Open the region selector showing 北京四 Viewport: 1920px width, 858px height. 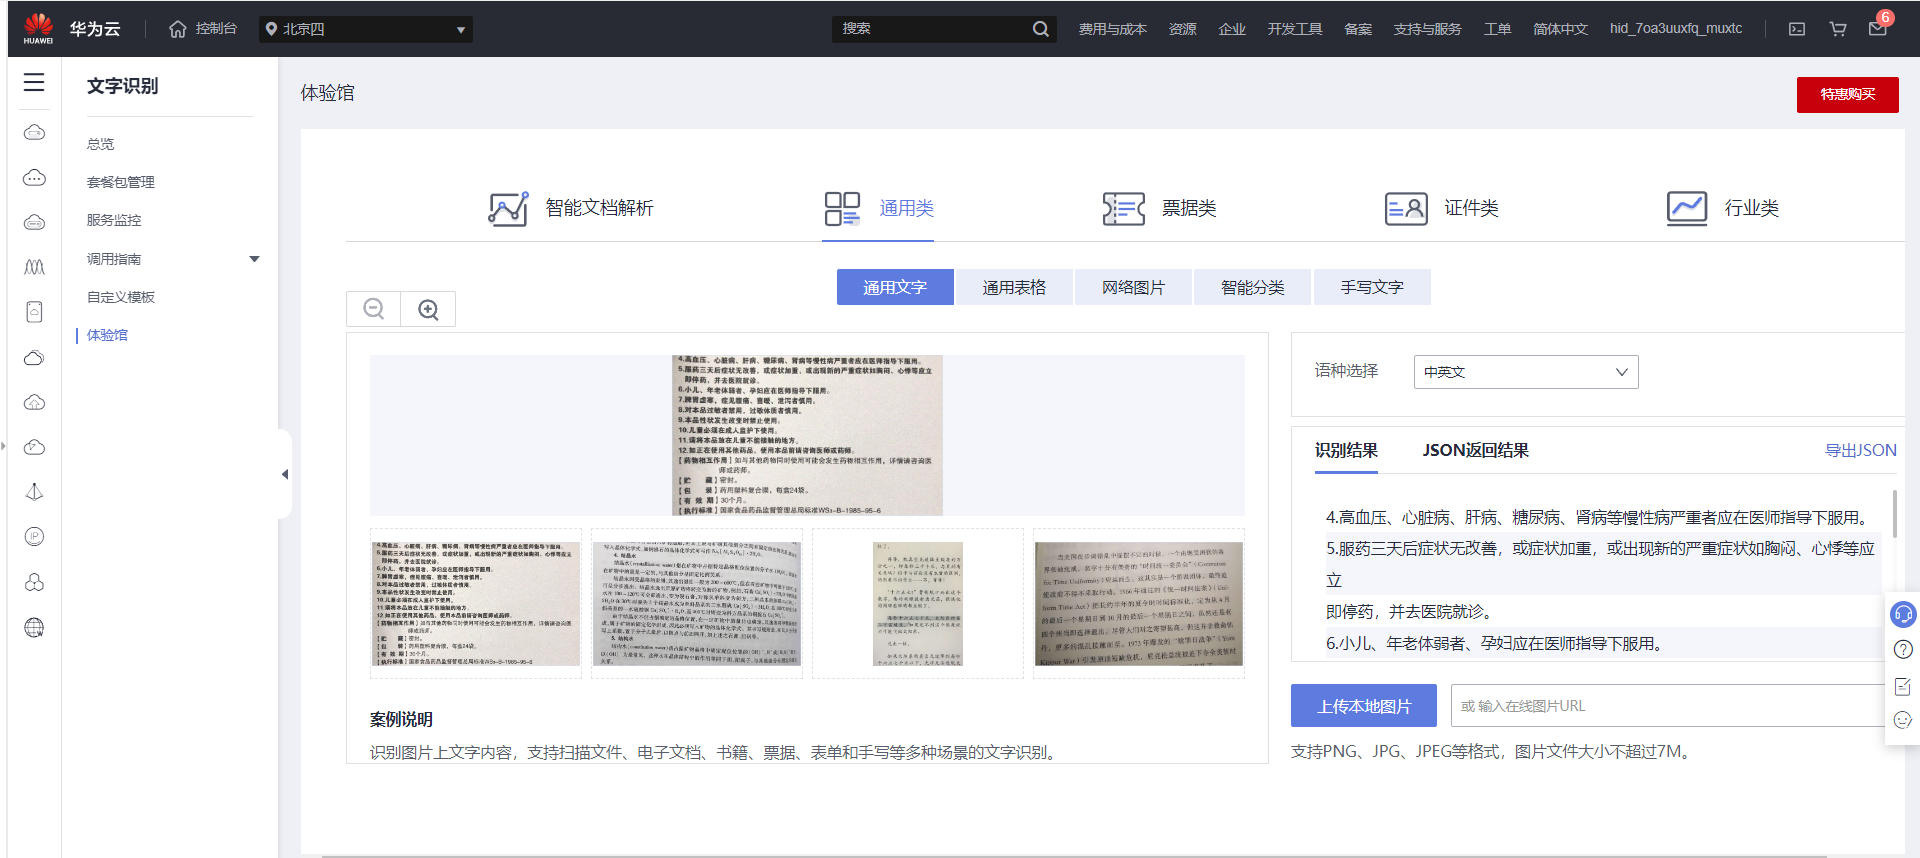(366, 29)
